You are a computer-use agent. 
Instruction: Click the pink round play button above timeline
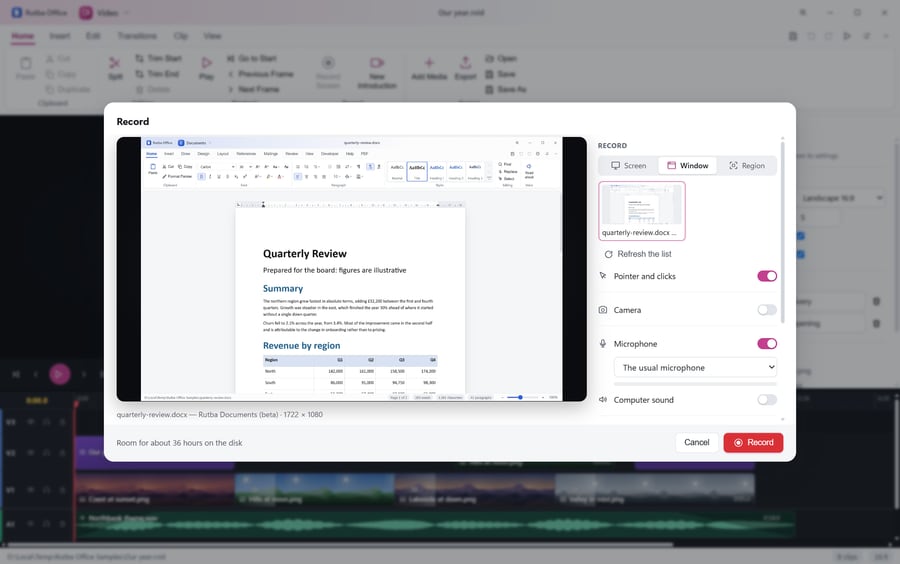[x=59, y=374]
